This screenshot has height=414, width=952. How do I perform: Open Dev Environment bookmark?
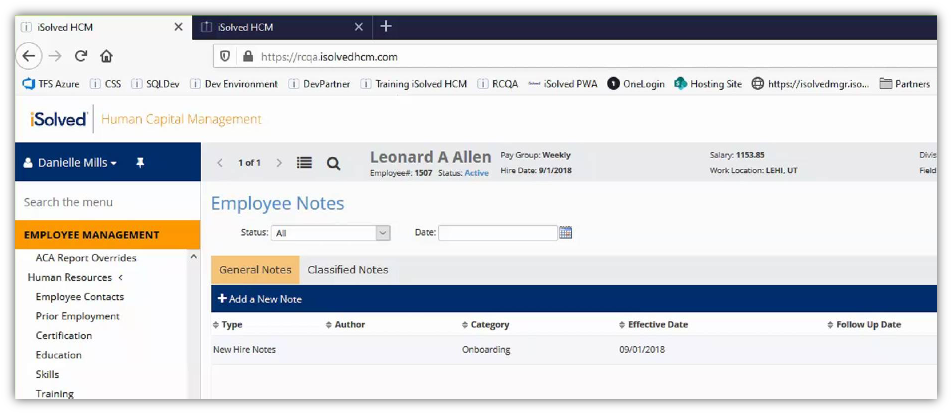tap(234, 84)
